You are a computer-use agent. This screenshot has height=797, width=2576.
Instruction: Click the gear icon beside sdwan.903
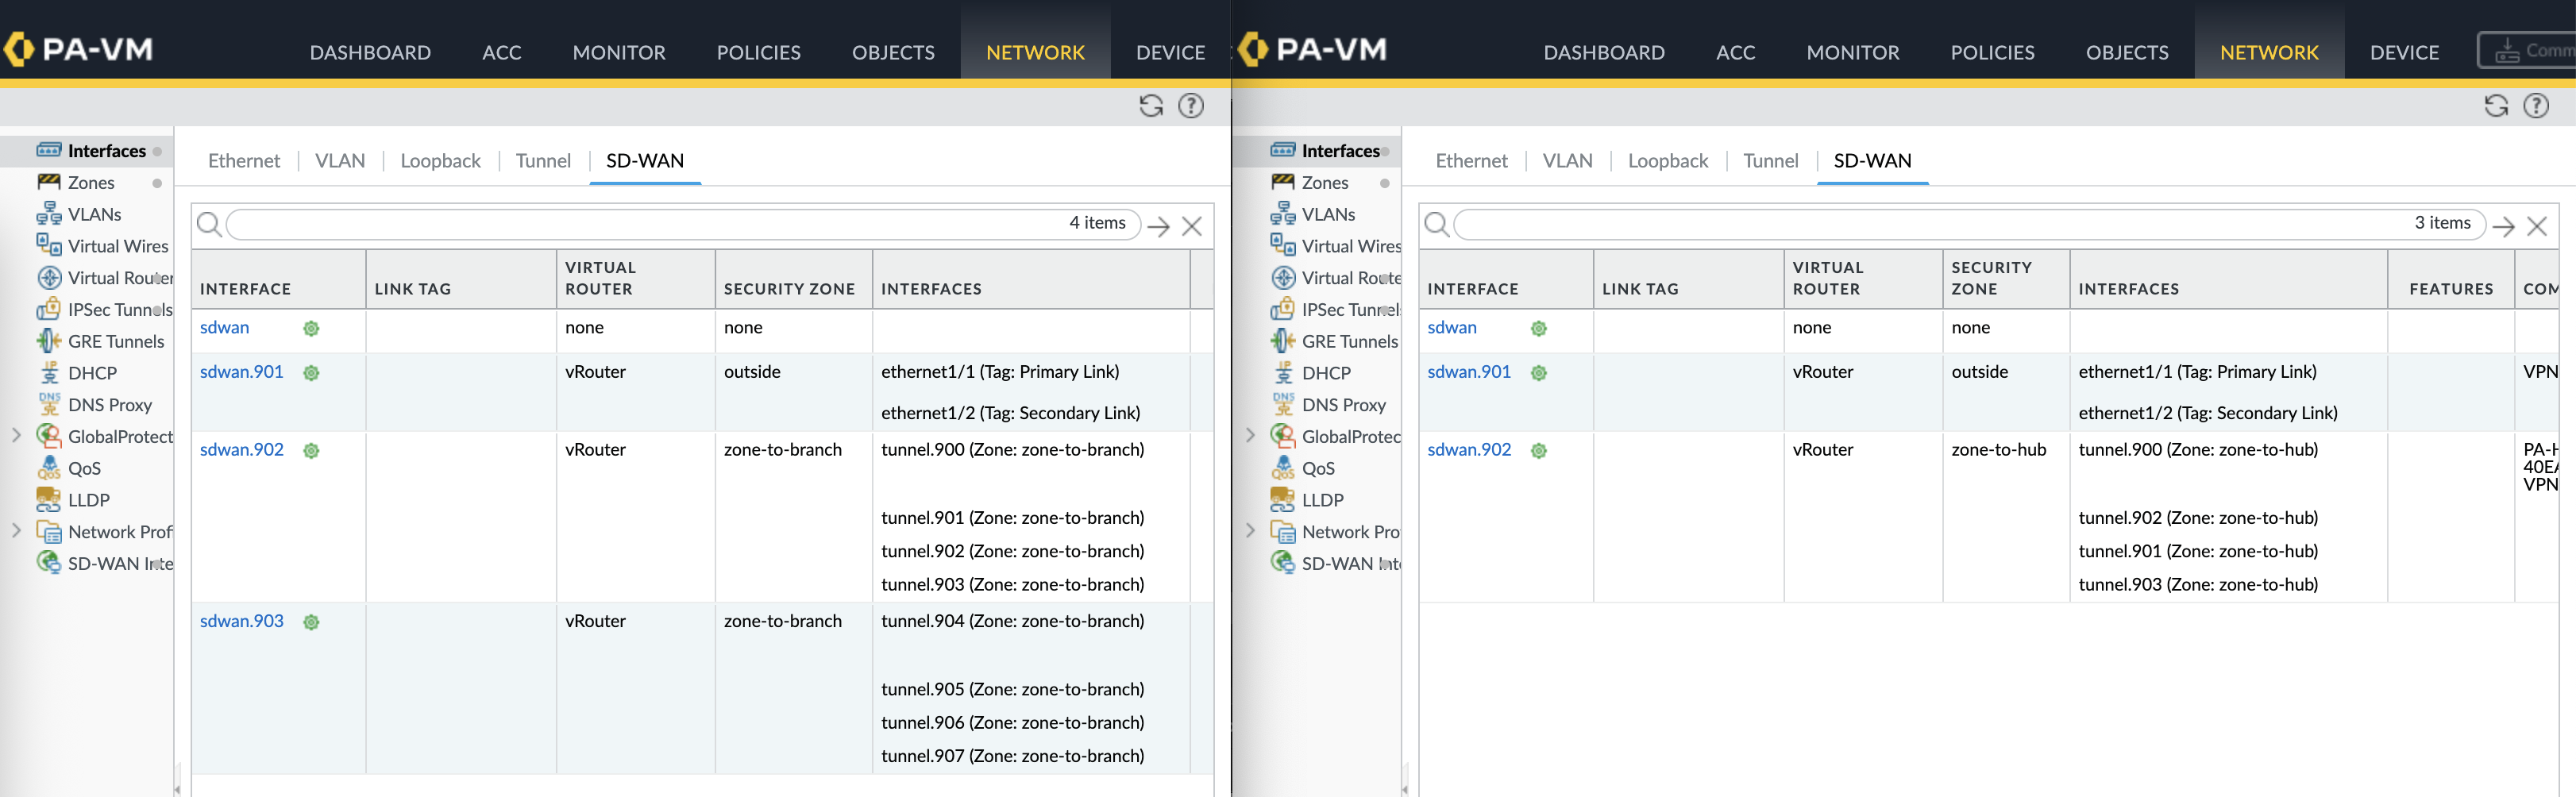click(311, 622)
